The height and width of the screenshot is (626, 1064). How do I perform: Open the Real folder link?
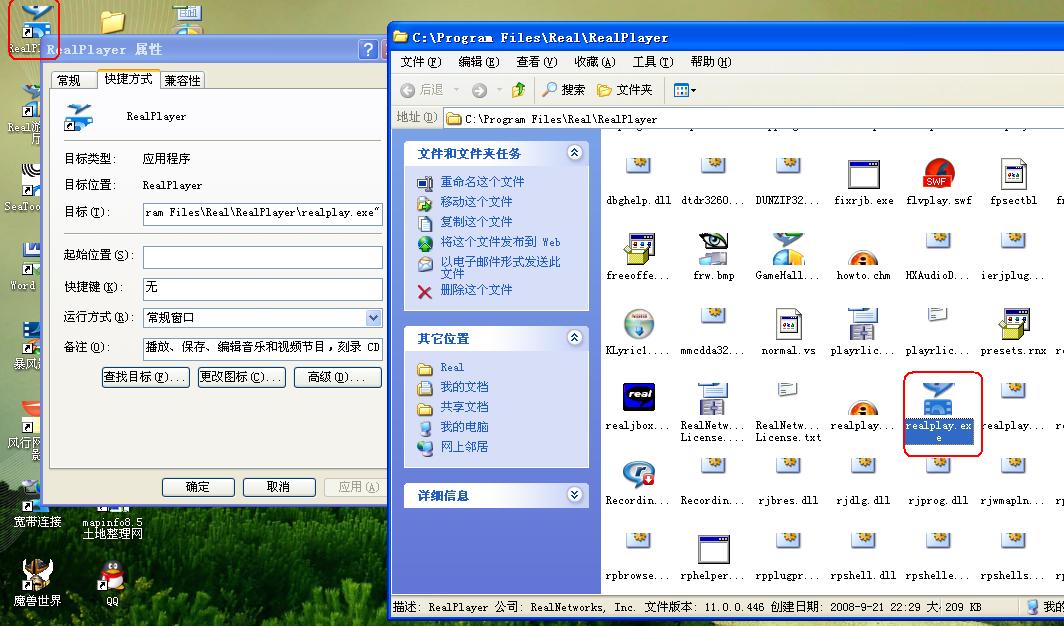452,367
